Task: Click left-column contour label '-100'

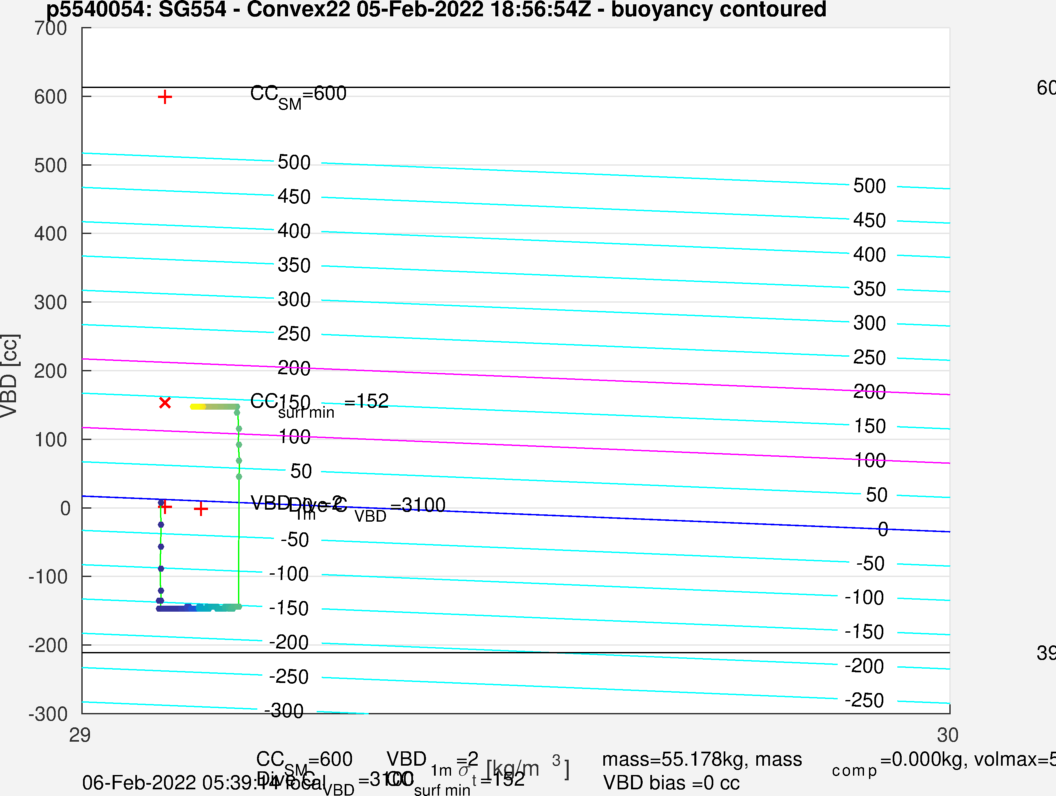Action: [x=289, y=574]
